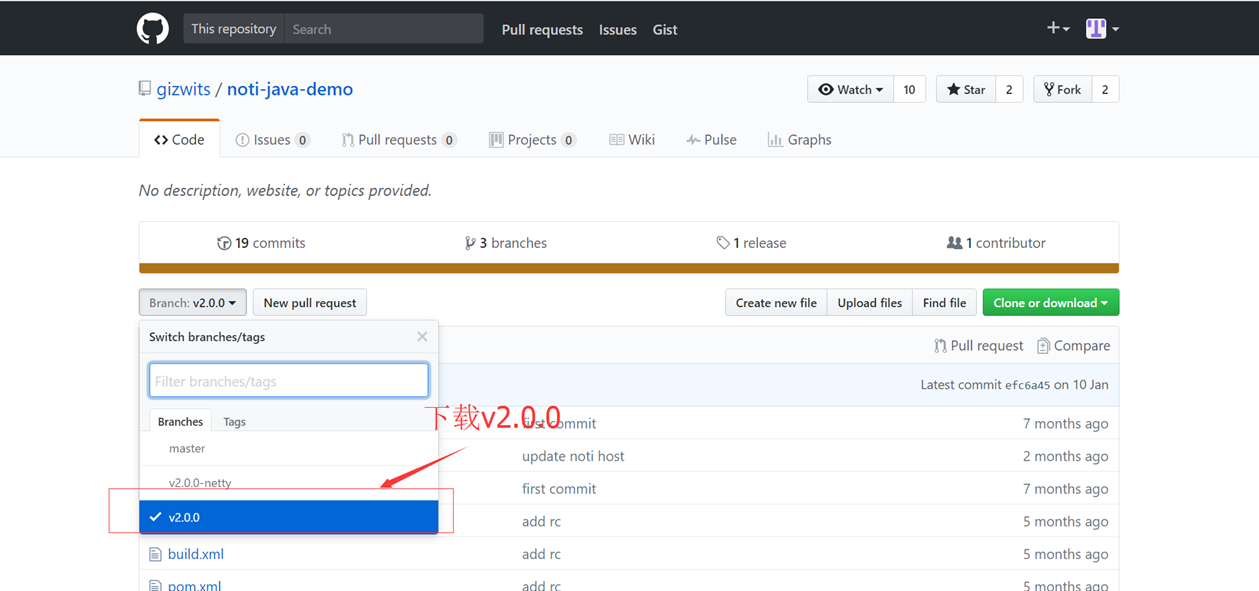Screen dimensions: 1259x591
Task: Click the release tag icon
Action: 723,243
